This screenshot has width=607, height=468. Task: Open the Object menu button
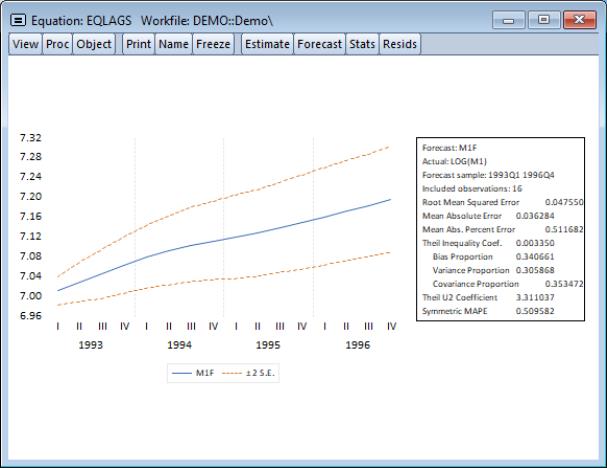94,44
